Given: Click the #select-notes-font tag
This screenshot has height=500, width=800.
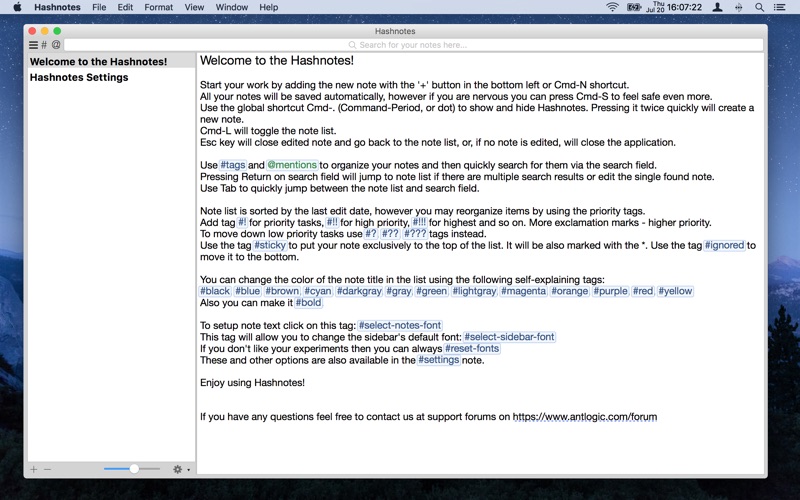Looking at the screenshot, I should (x=399, y=325).
